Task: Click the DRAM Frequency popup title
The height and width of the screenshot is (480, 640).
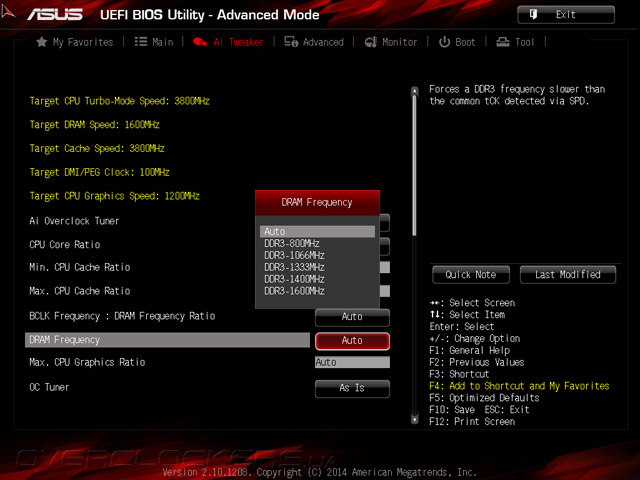Action: pos(317,202)
